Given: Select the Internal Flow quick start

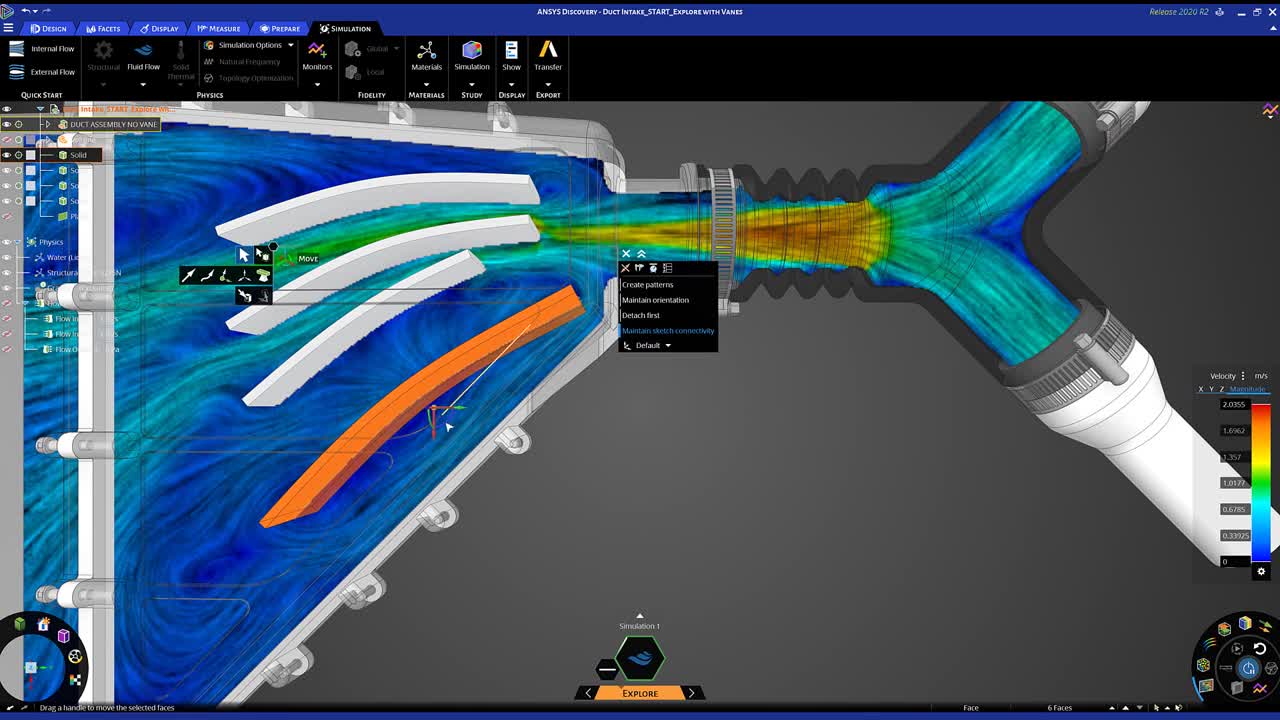Looking at the screenshot, I should pyautogui.click(x=42, y=48).
